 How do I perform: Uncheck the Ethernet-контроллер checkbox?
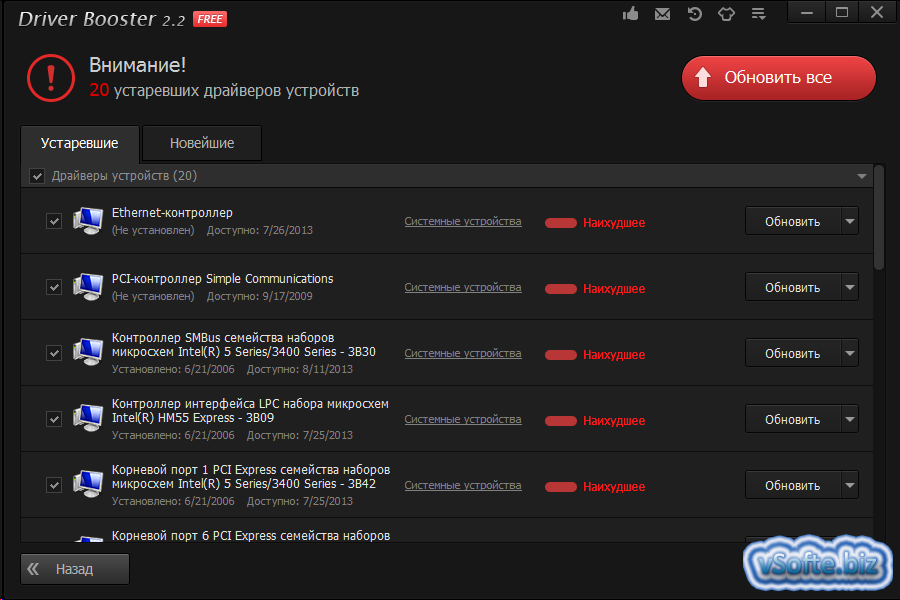[54, 221]
